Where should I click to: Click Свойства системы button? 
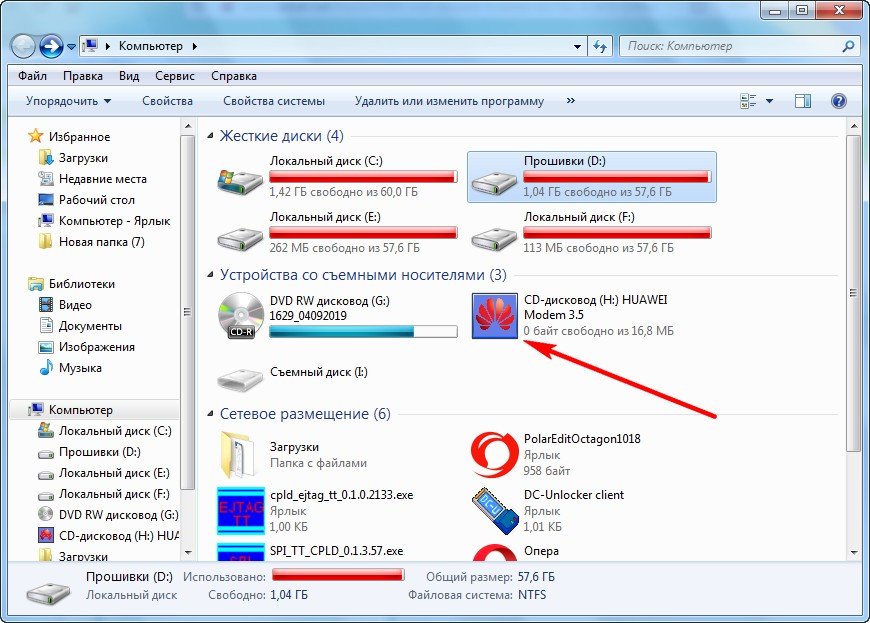tap(273, 101)
